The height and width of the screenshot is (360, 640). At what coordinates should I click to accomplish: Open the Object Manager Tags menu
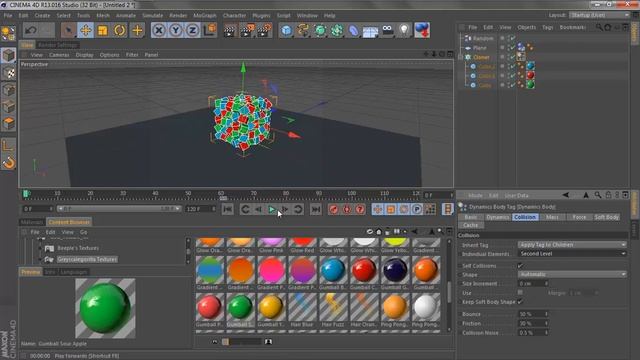click(x=547, y=27)
